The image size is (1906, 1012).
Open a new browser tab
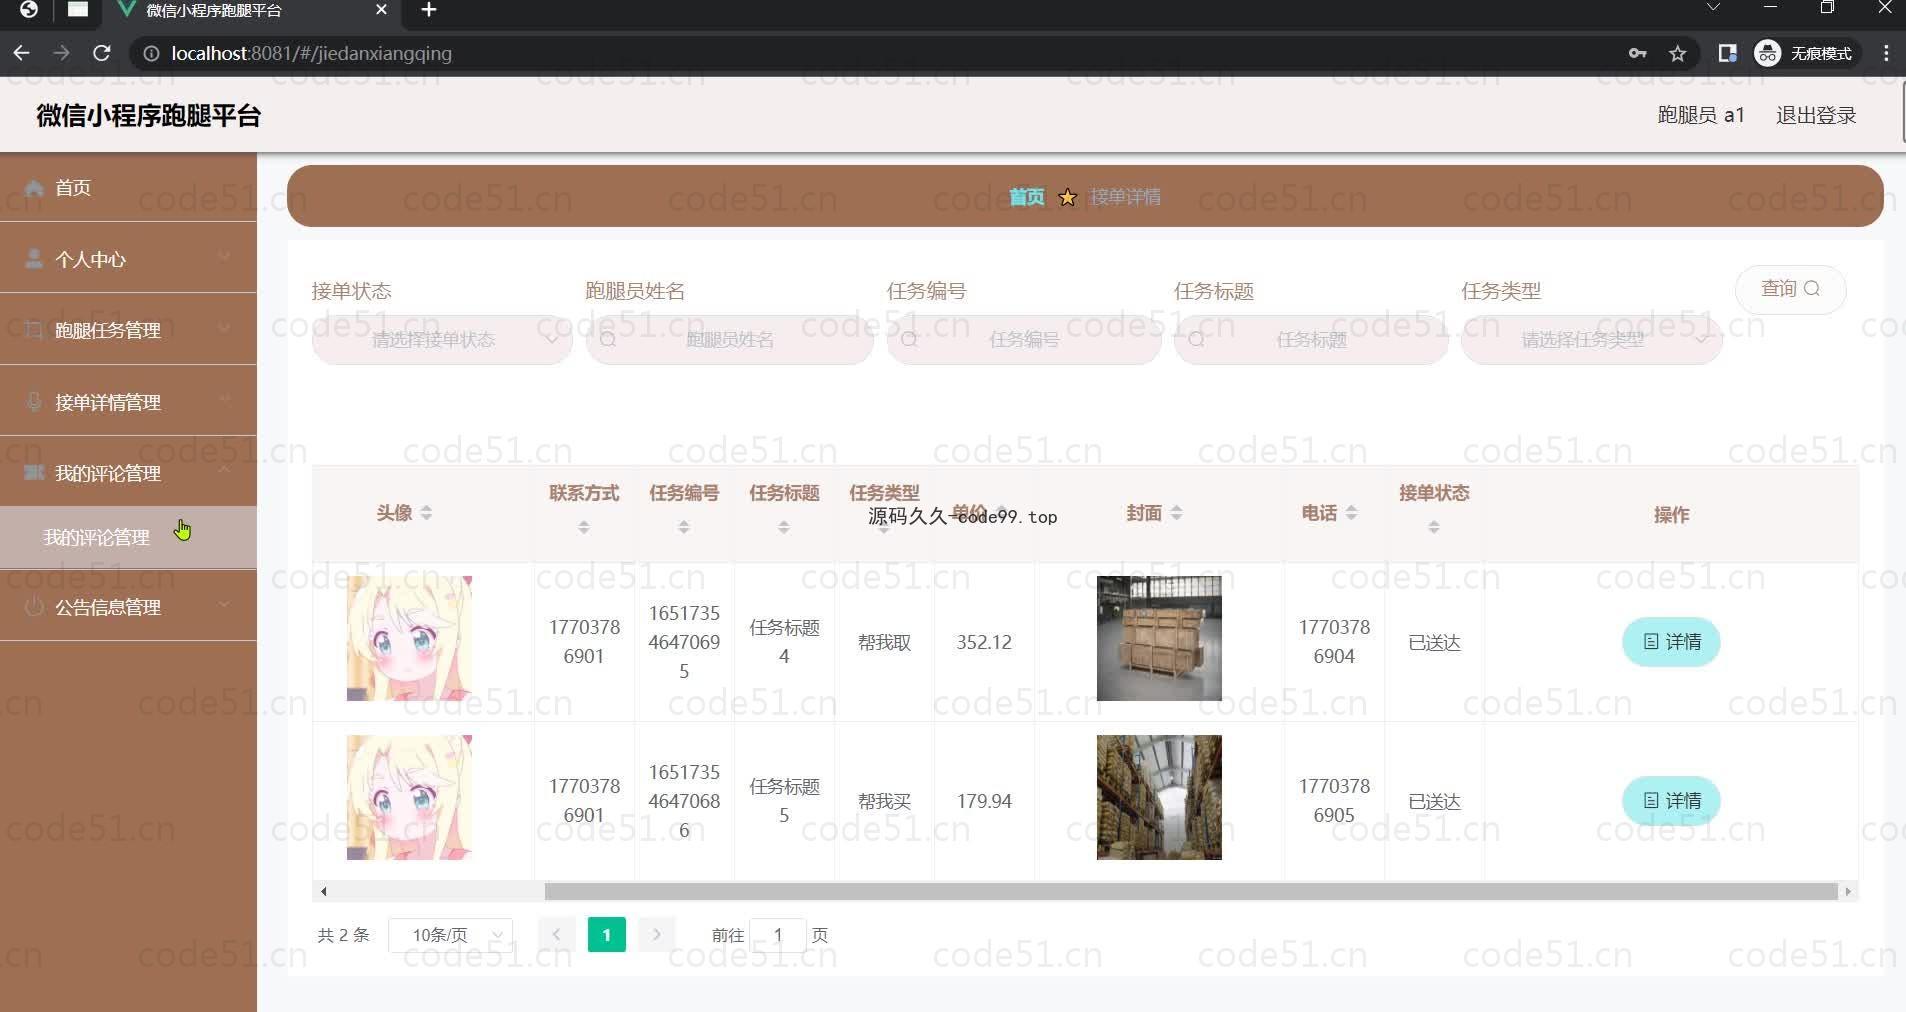click(x=429, y=10)
